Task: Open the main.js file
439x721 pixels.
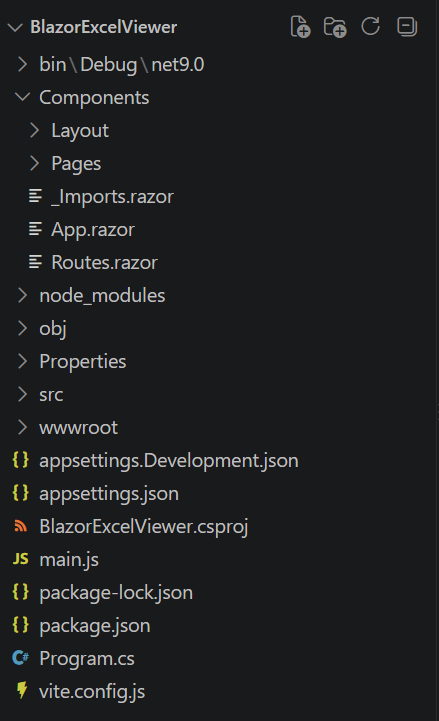Action: click(x=69, y=560)
